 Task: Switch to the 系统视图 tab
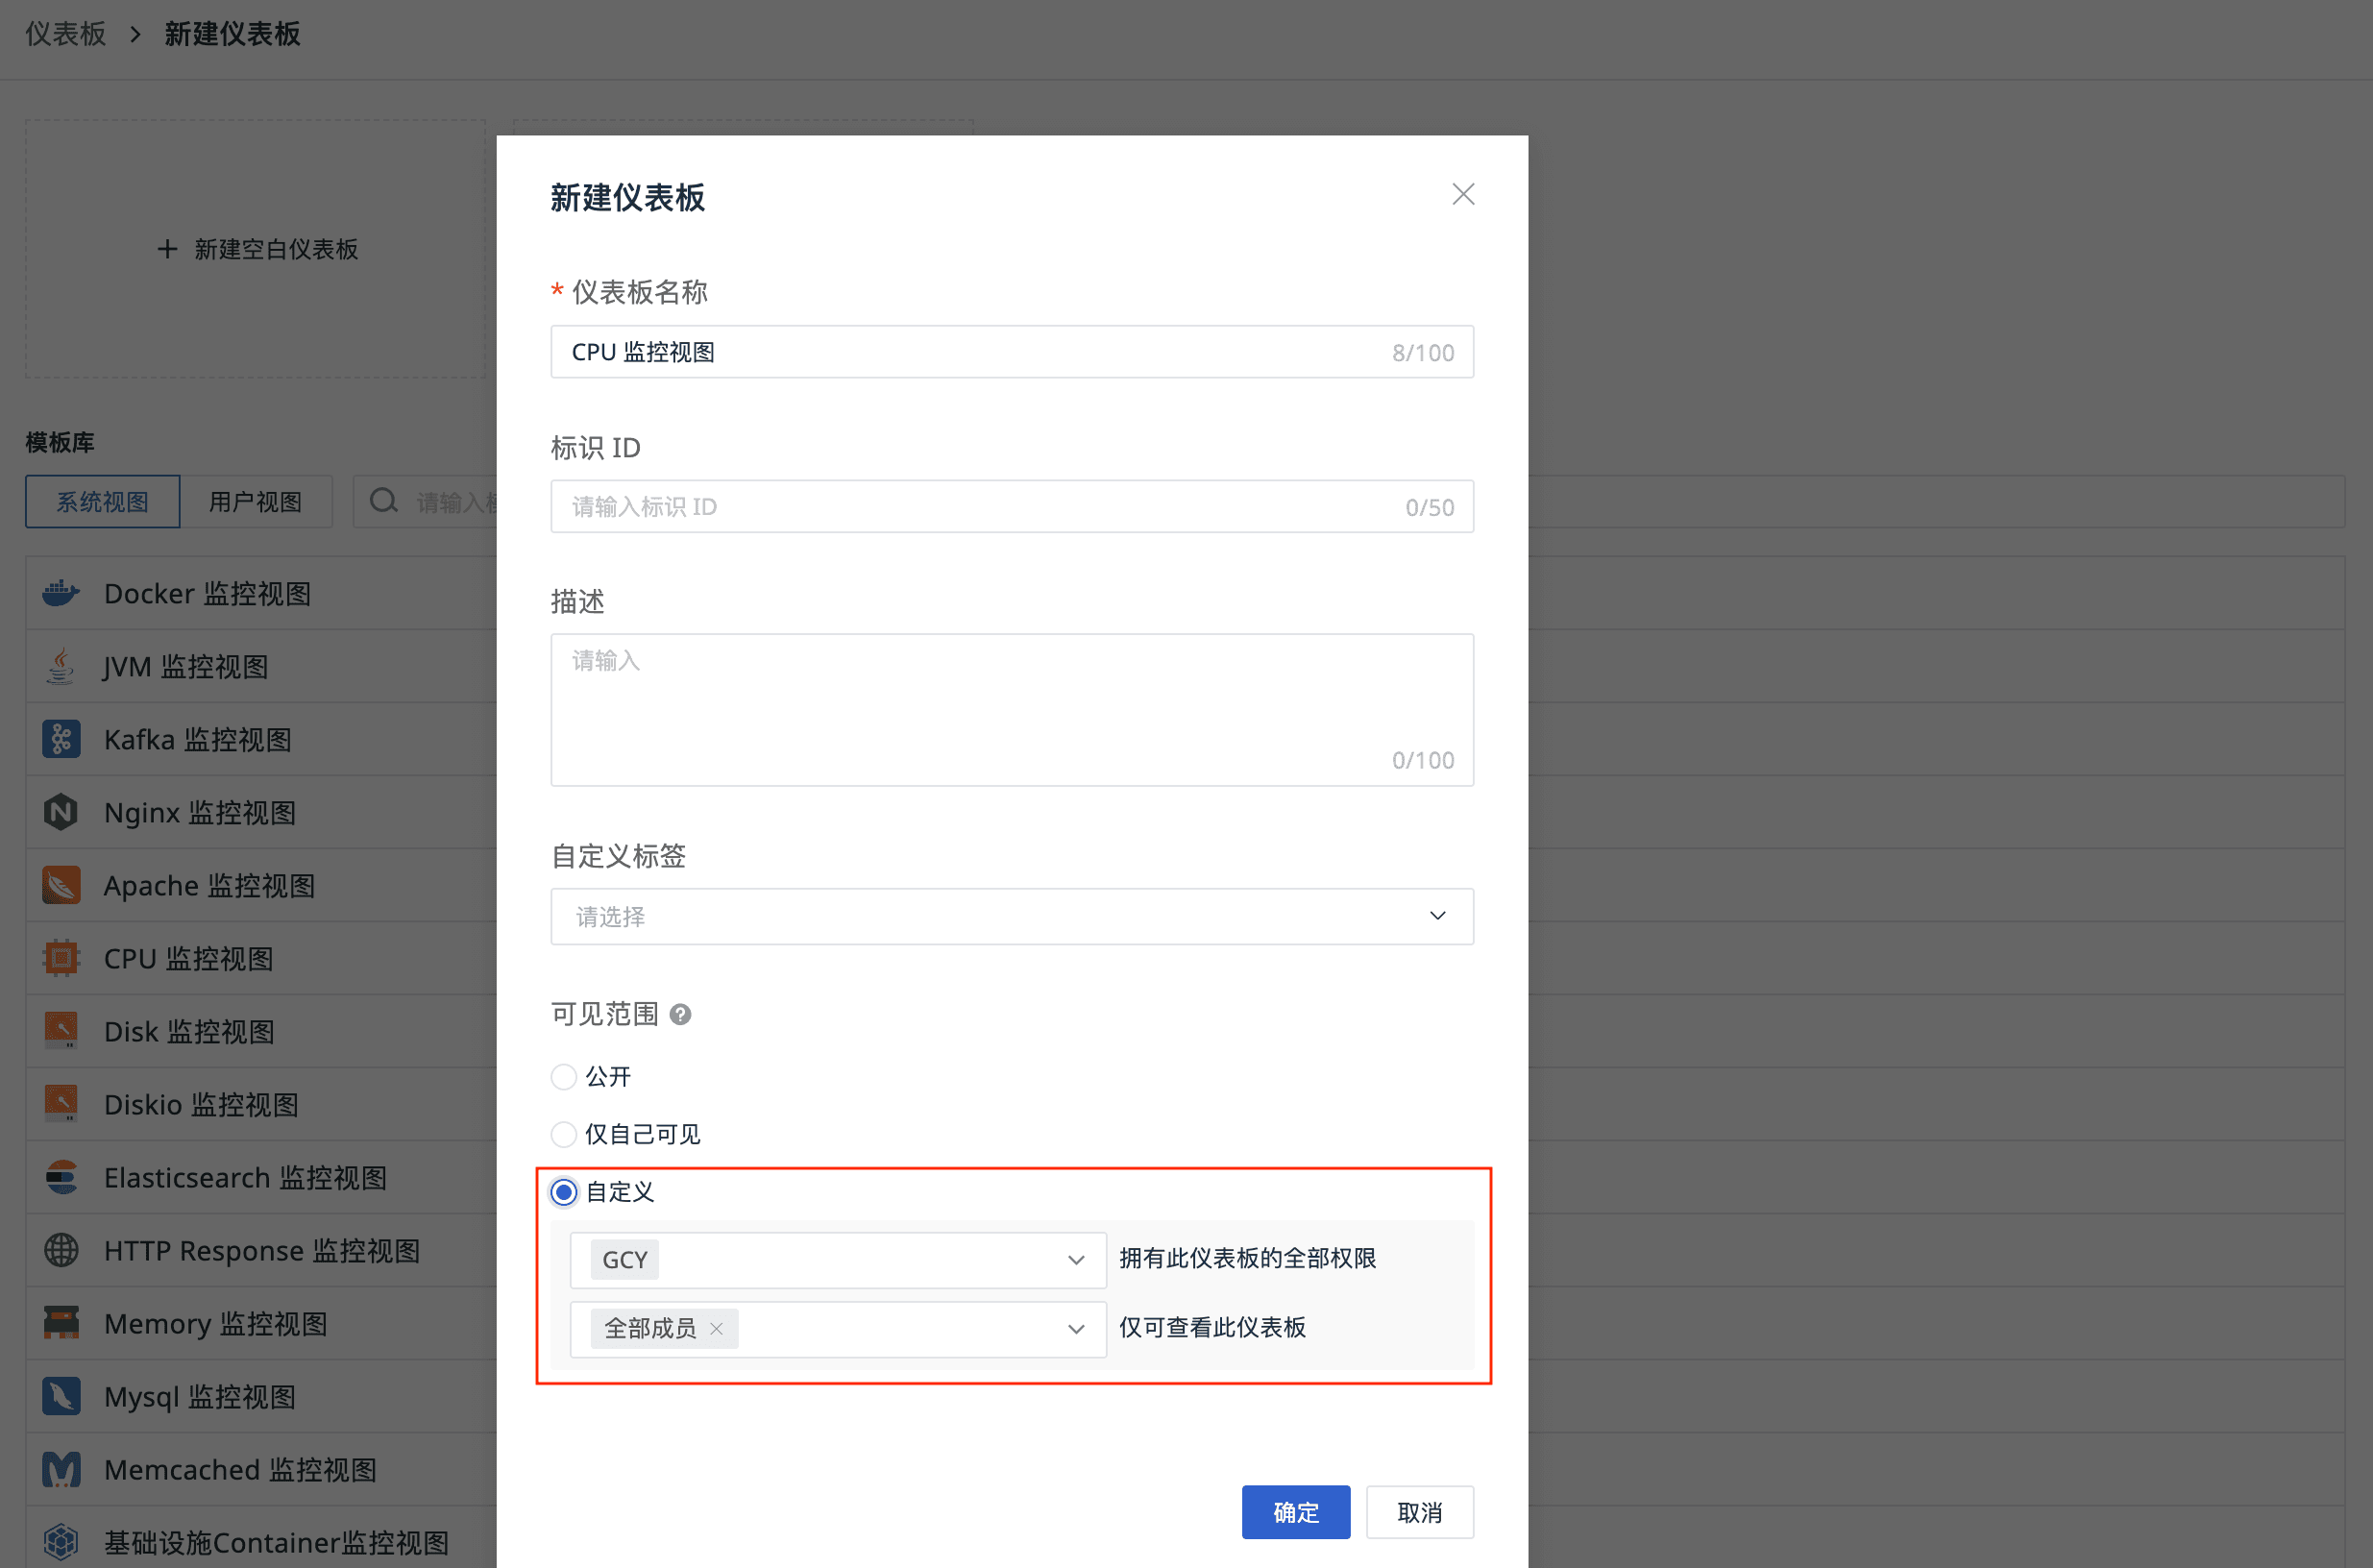[102, 501]
